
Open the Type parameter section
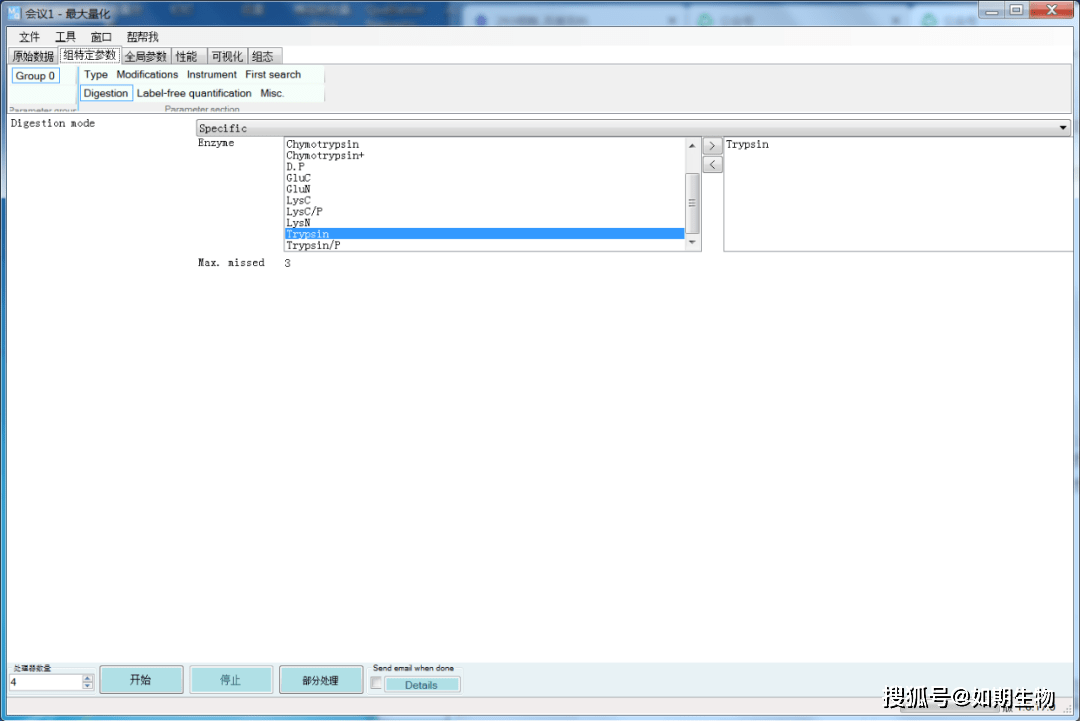click(x=96, y=74)
